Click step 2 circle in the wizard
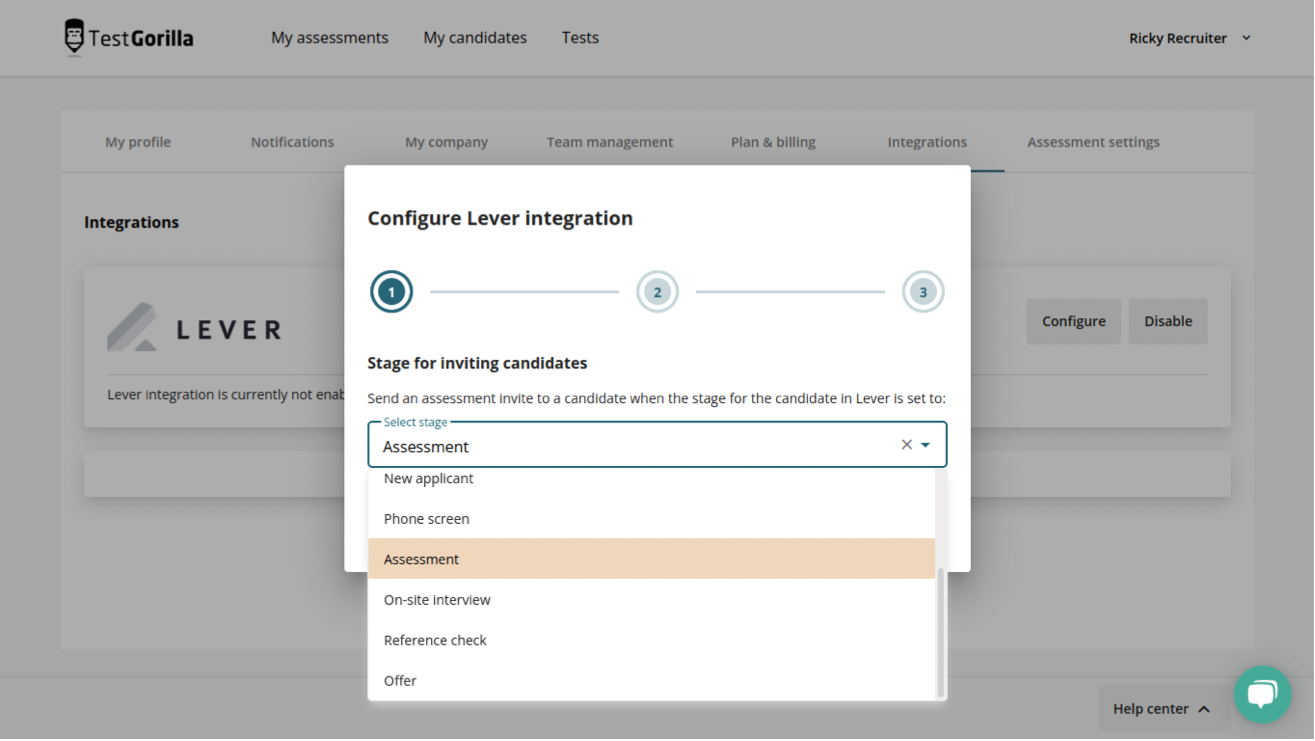Image resolution: width=1315 pixels, height=741 pixels. 657,291
